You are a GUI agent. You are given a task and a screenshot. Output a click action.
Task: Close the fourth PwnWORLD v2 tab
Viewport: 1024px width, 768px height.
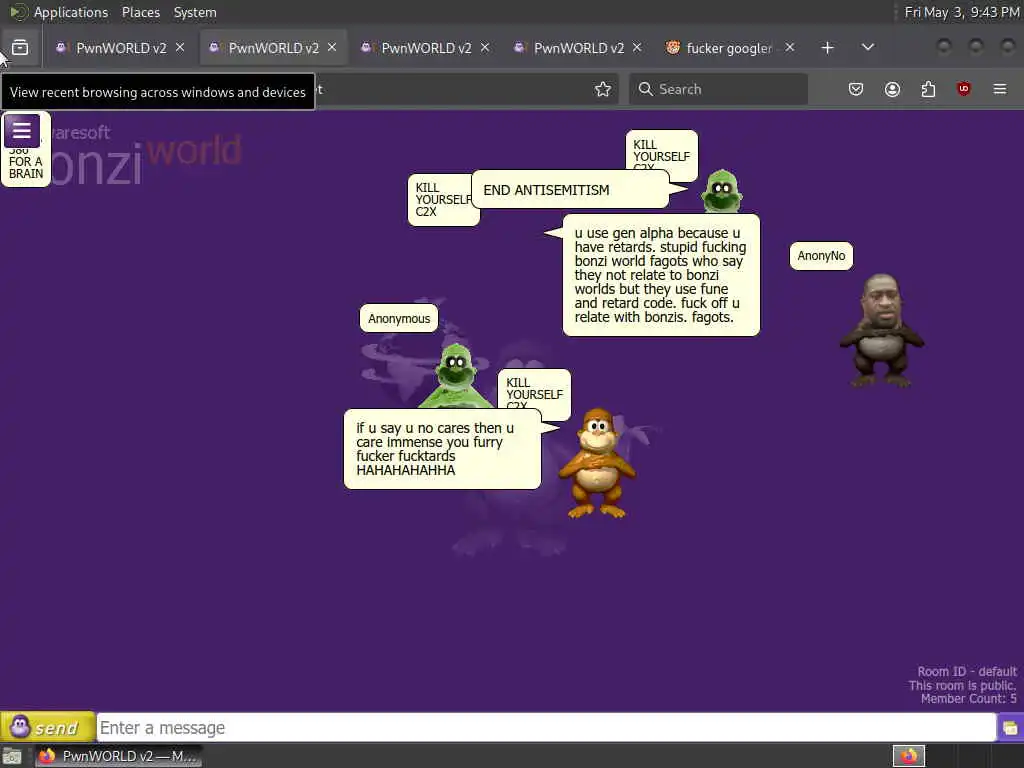(637, 48)
